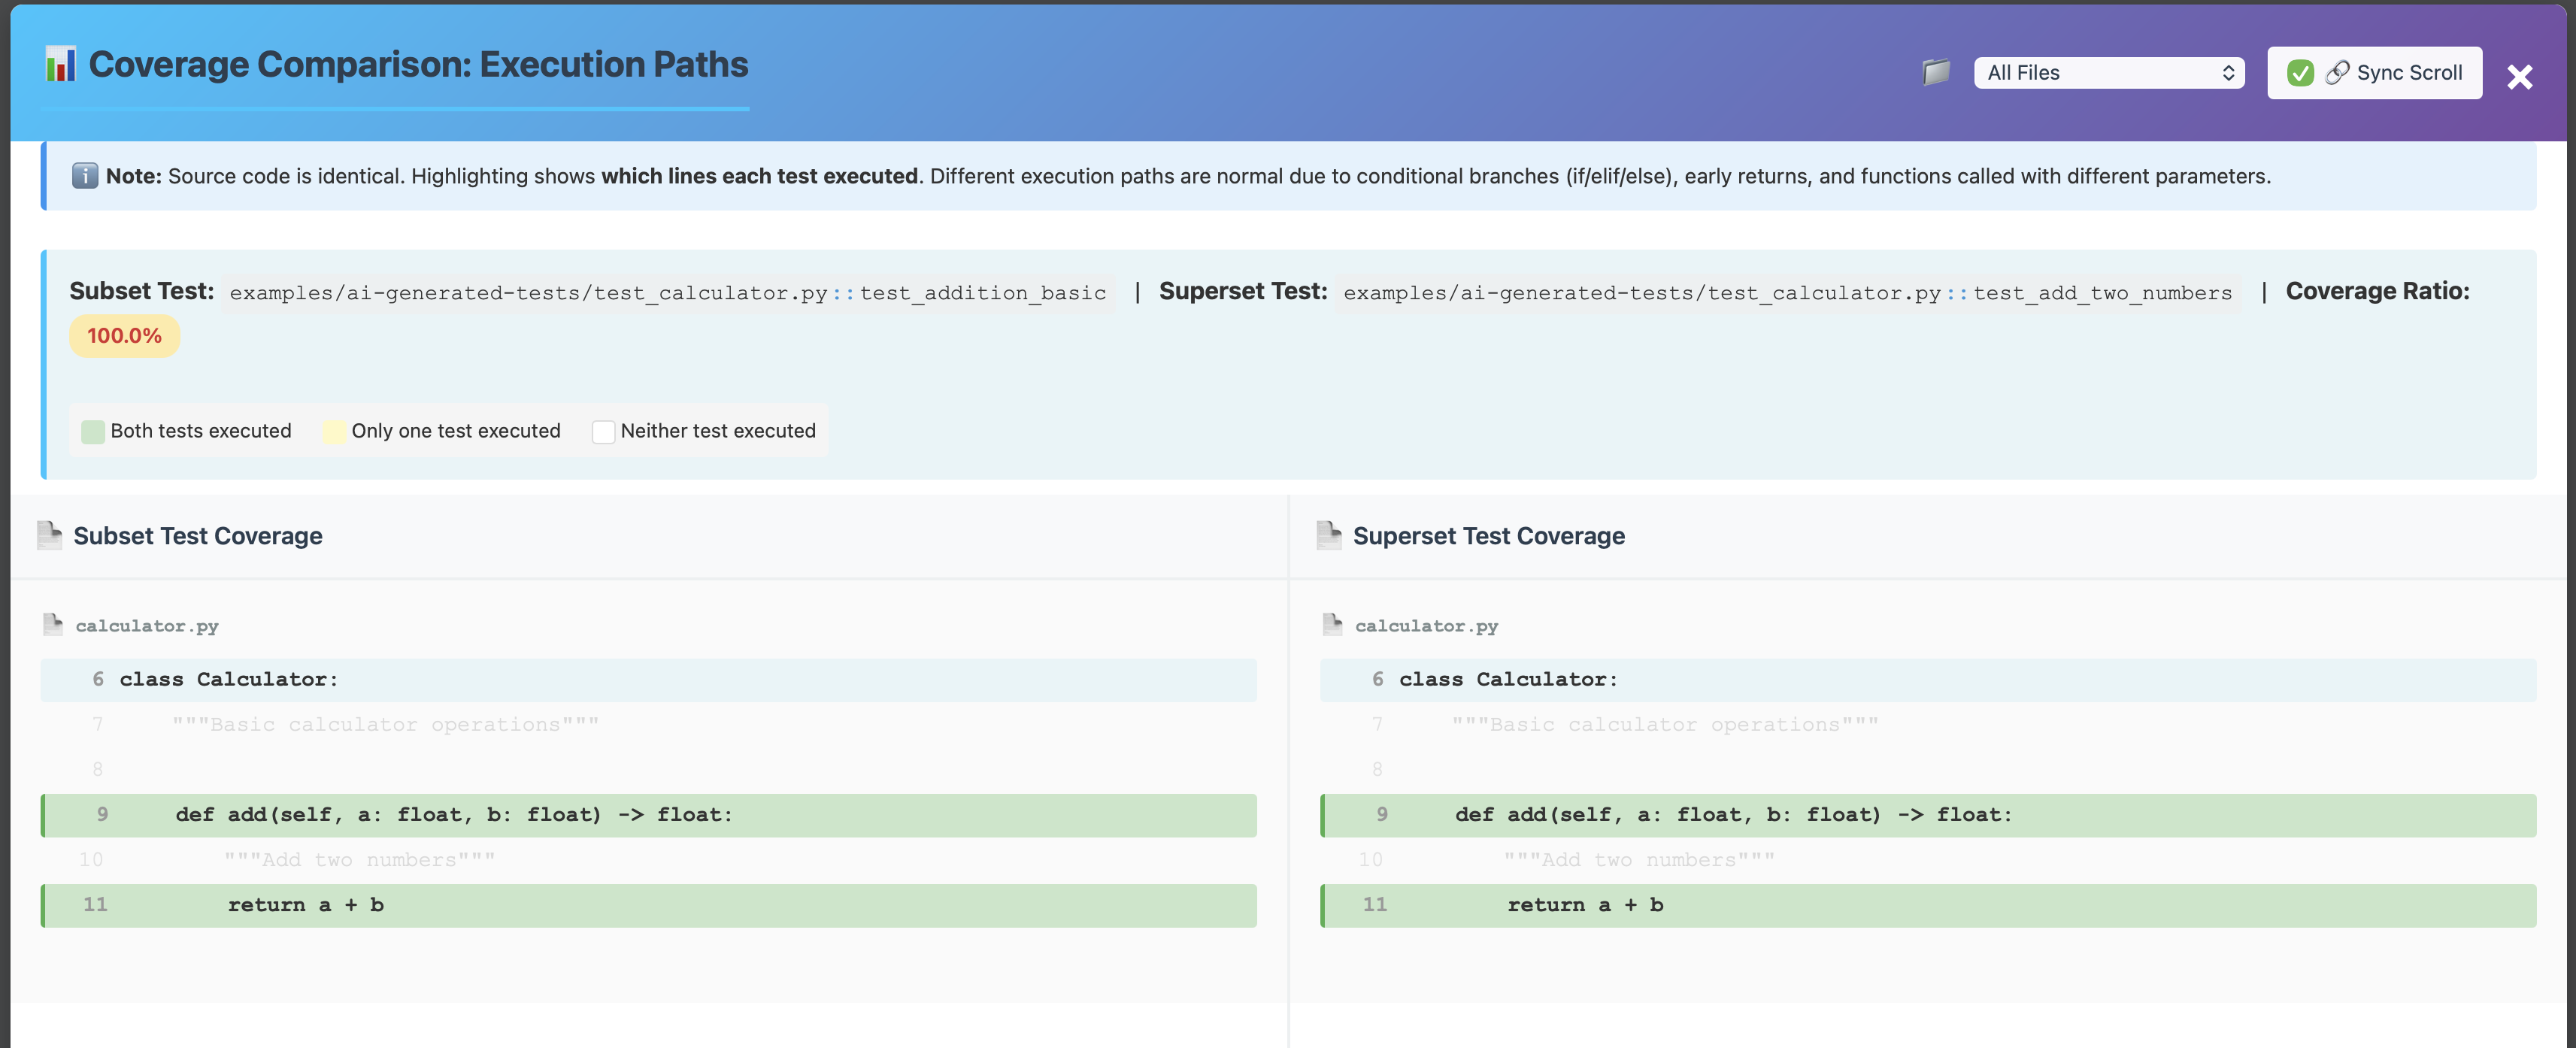Click superset test name test_add_two_numbers
Screen dimensions: 2576x1048
pos(2102,293)
